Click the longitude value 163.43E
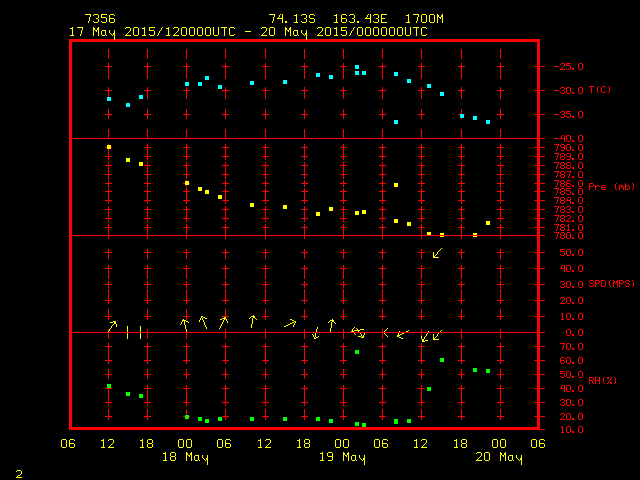The image size is (640, 480). (351, 19)
